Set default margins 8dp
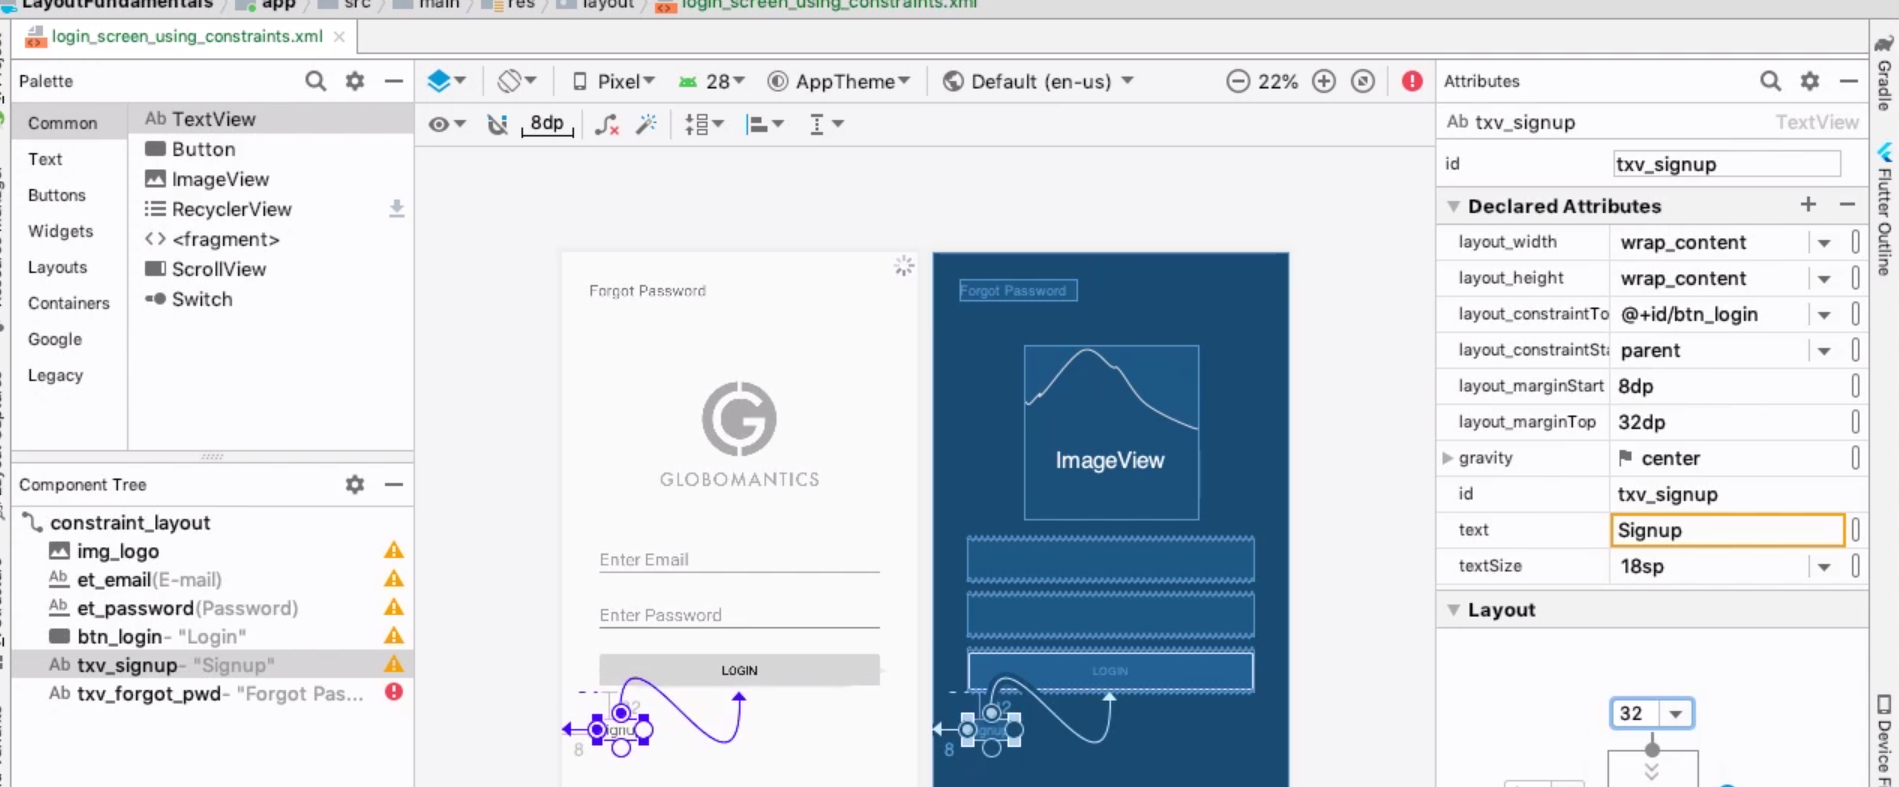The image size is (1899, 787). point(547,124)
